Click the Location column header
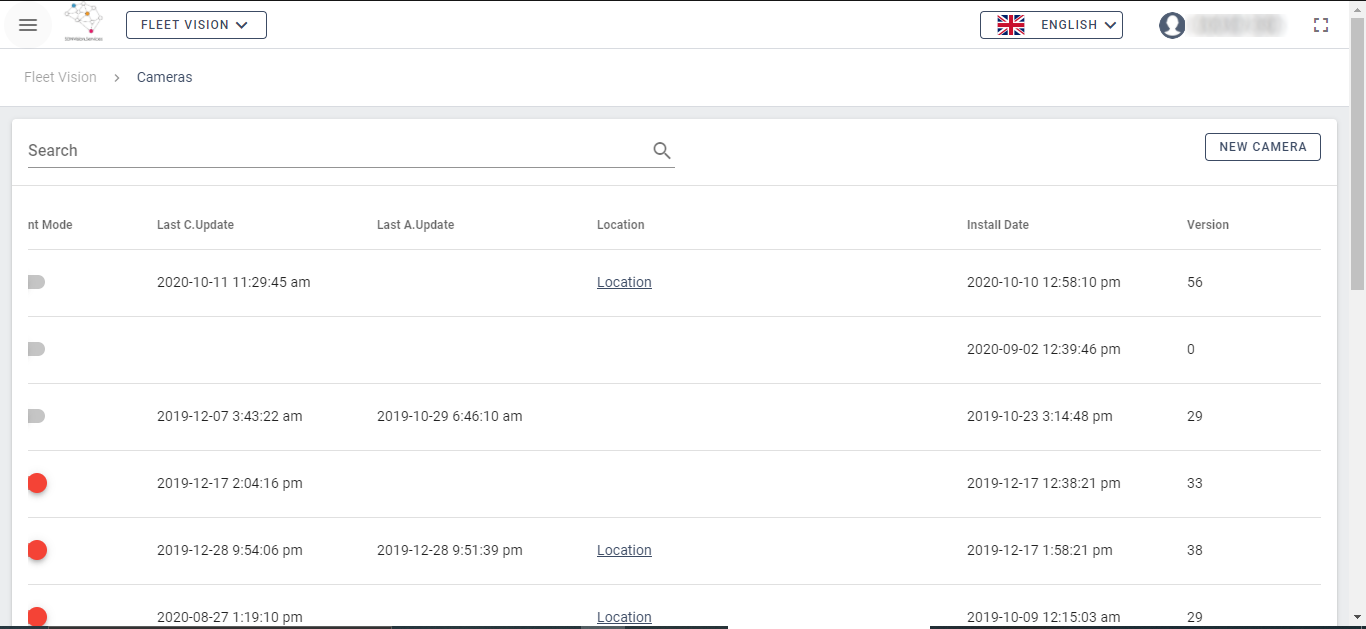The width and height of the screenshot is (1366, 629). point(621,225)
